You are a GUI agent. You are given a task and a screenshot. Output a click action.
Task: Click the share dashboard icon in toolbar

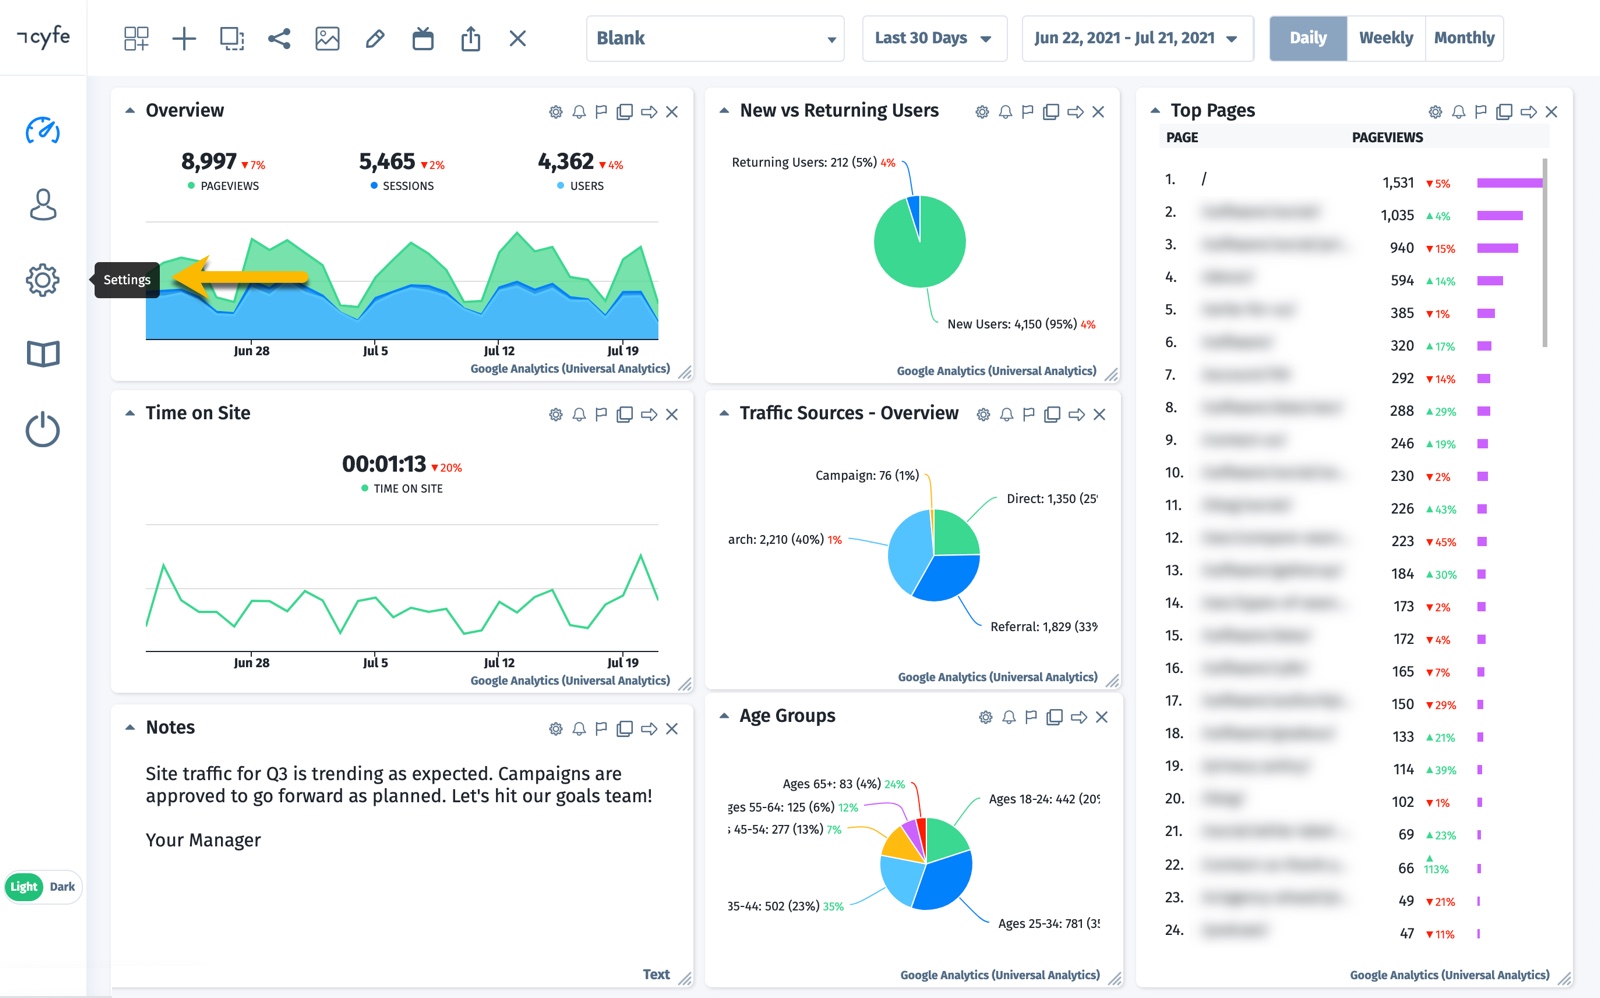(279, 39)
